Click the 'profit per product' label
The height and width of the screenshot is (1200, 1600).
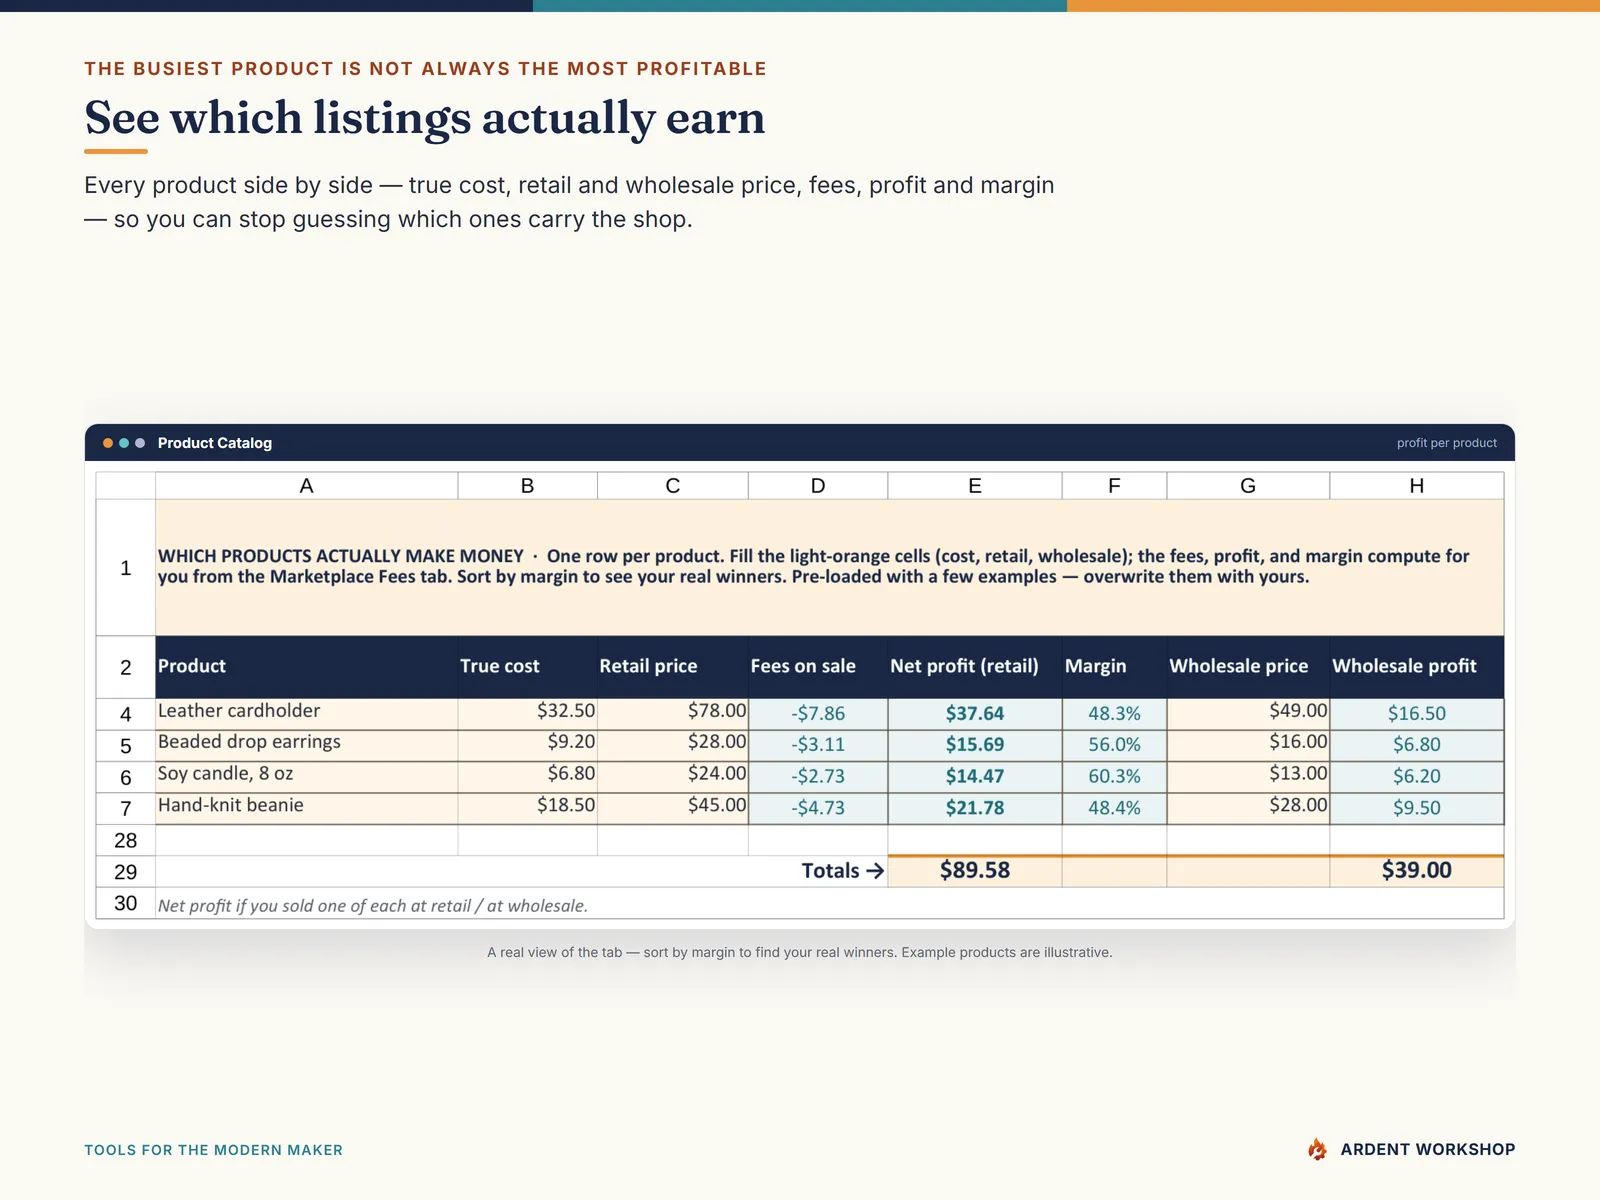click(x=1447, y=443)
